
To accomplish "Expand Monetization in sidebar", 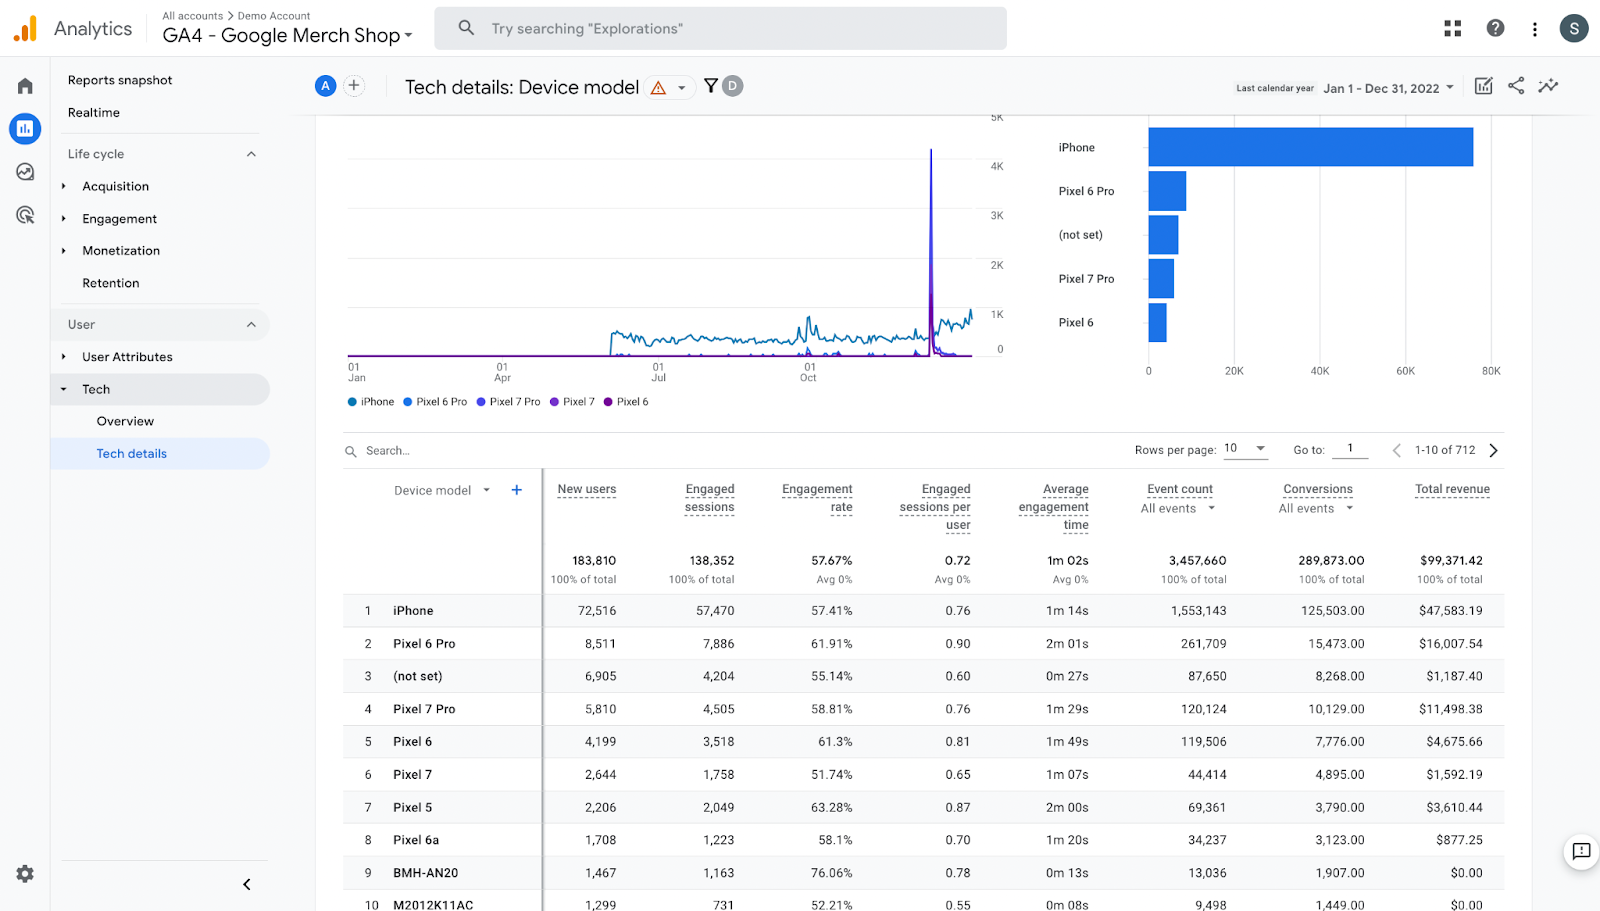I will pyautogui.click(x=64, y=251).
